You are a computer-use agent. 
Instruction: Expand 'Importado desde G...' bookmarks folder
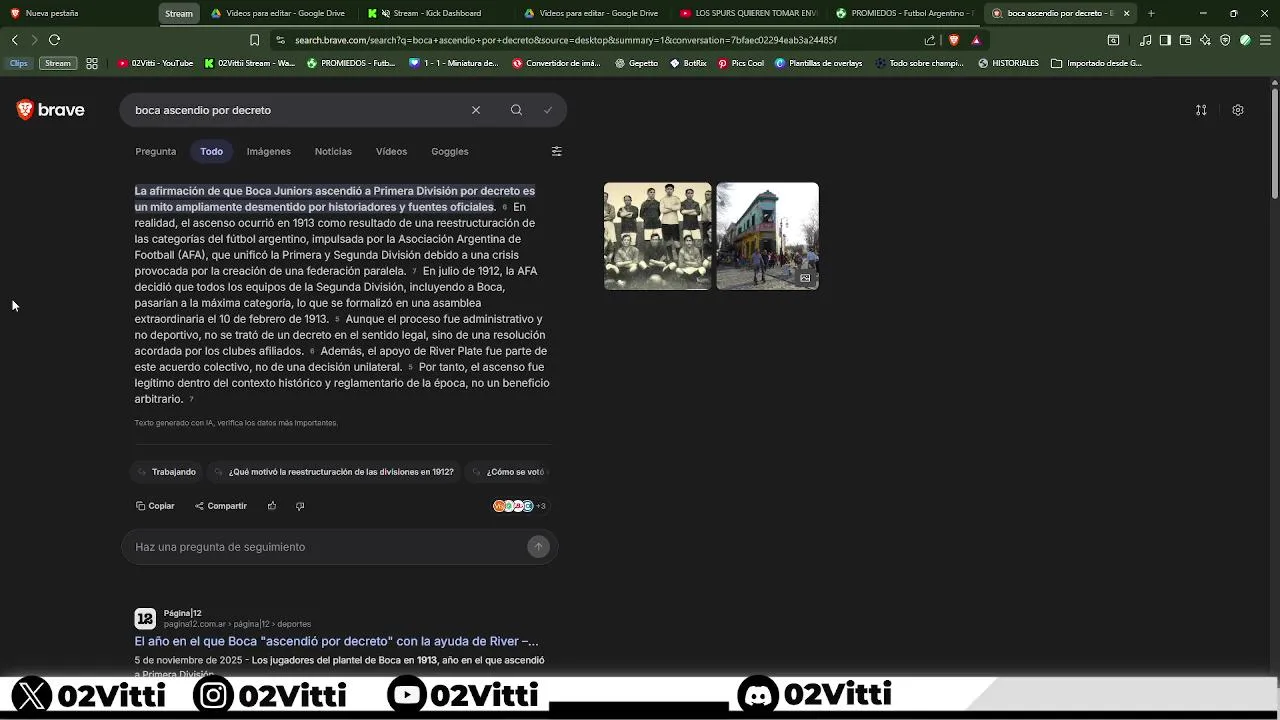coord(1096,63)
